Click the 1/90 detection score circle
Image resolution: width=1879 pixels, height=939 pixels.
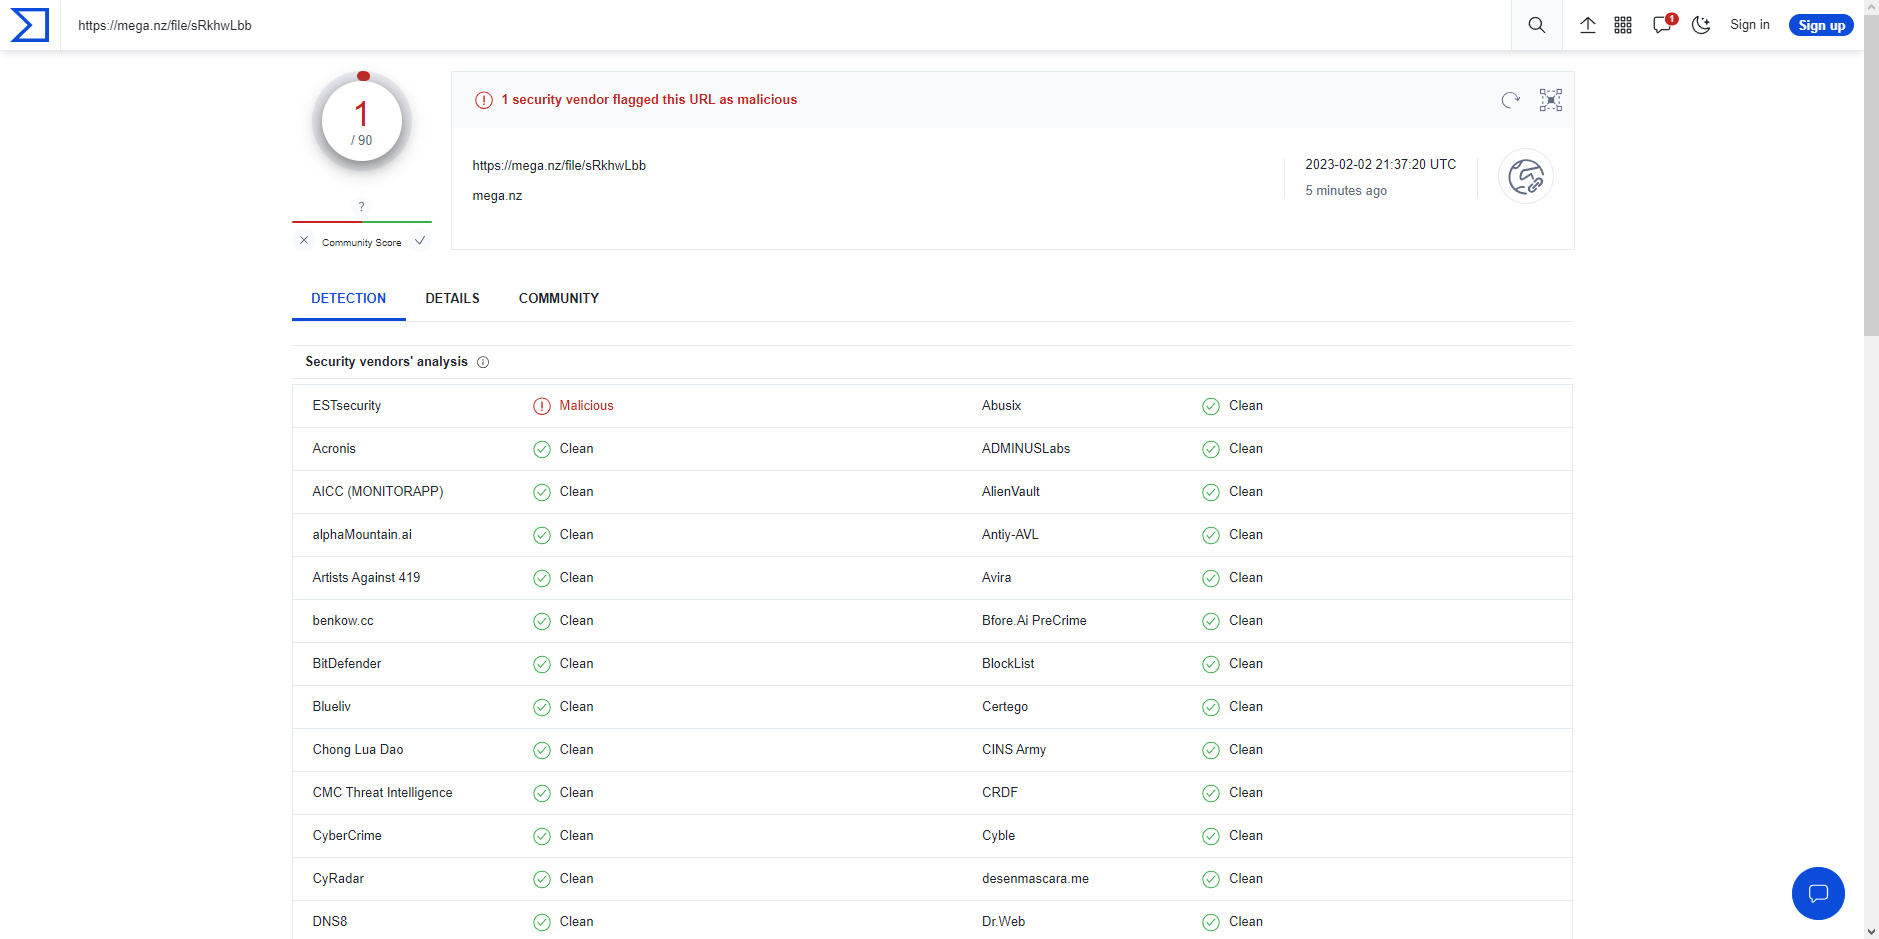(362, 122)
